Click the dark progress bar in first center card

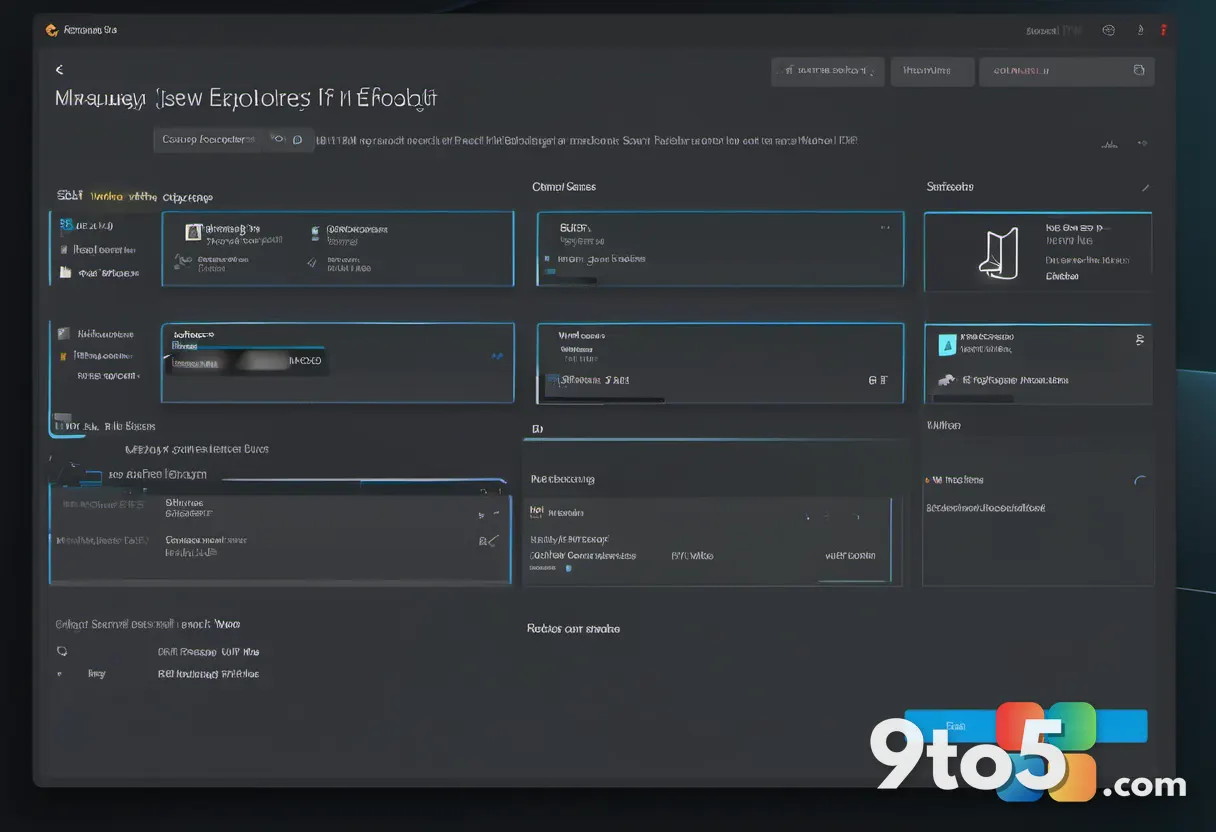coord(571,281)
